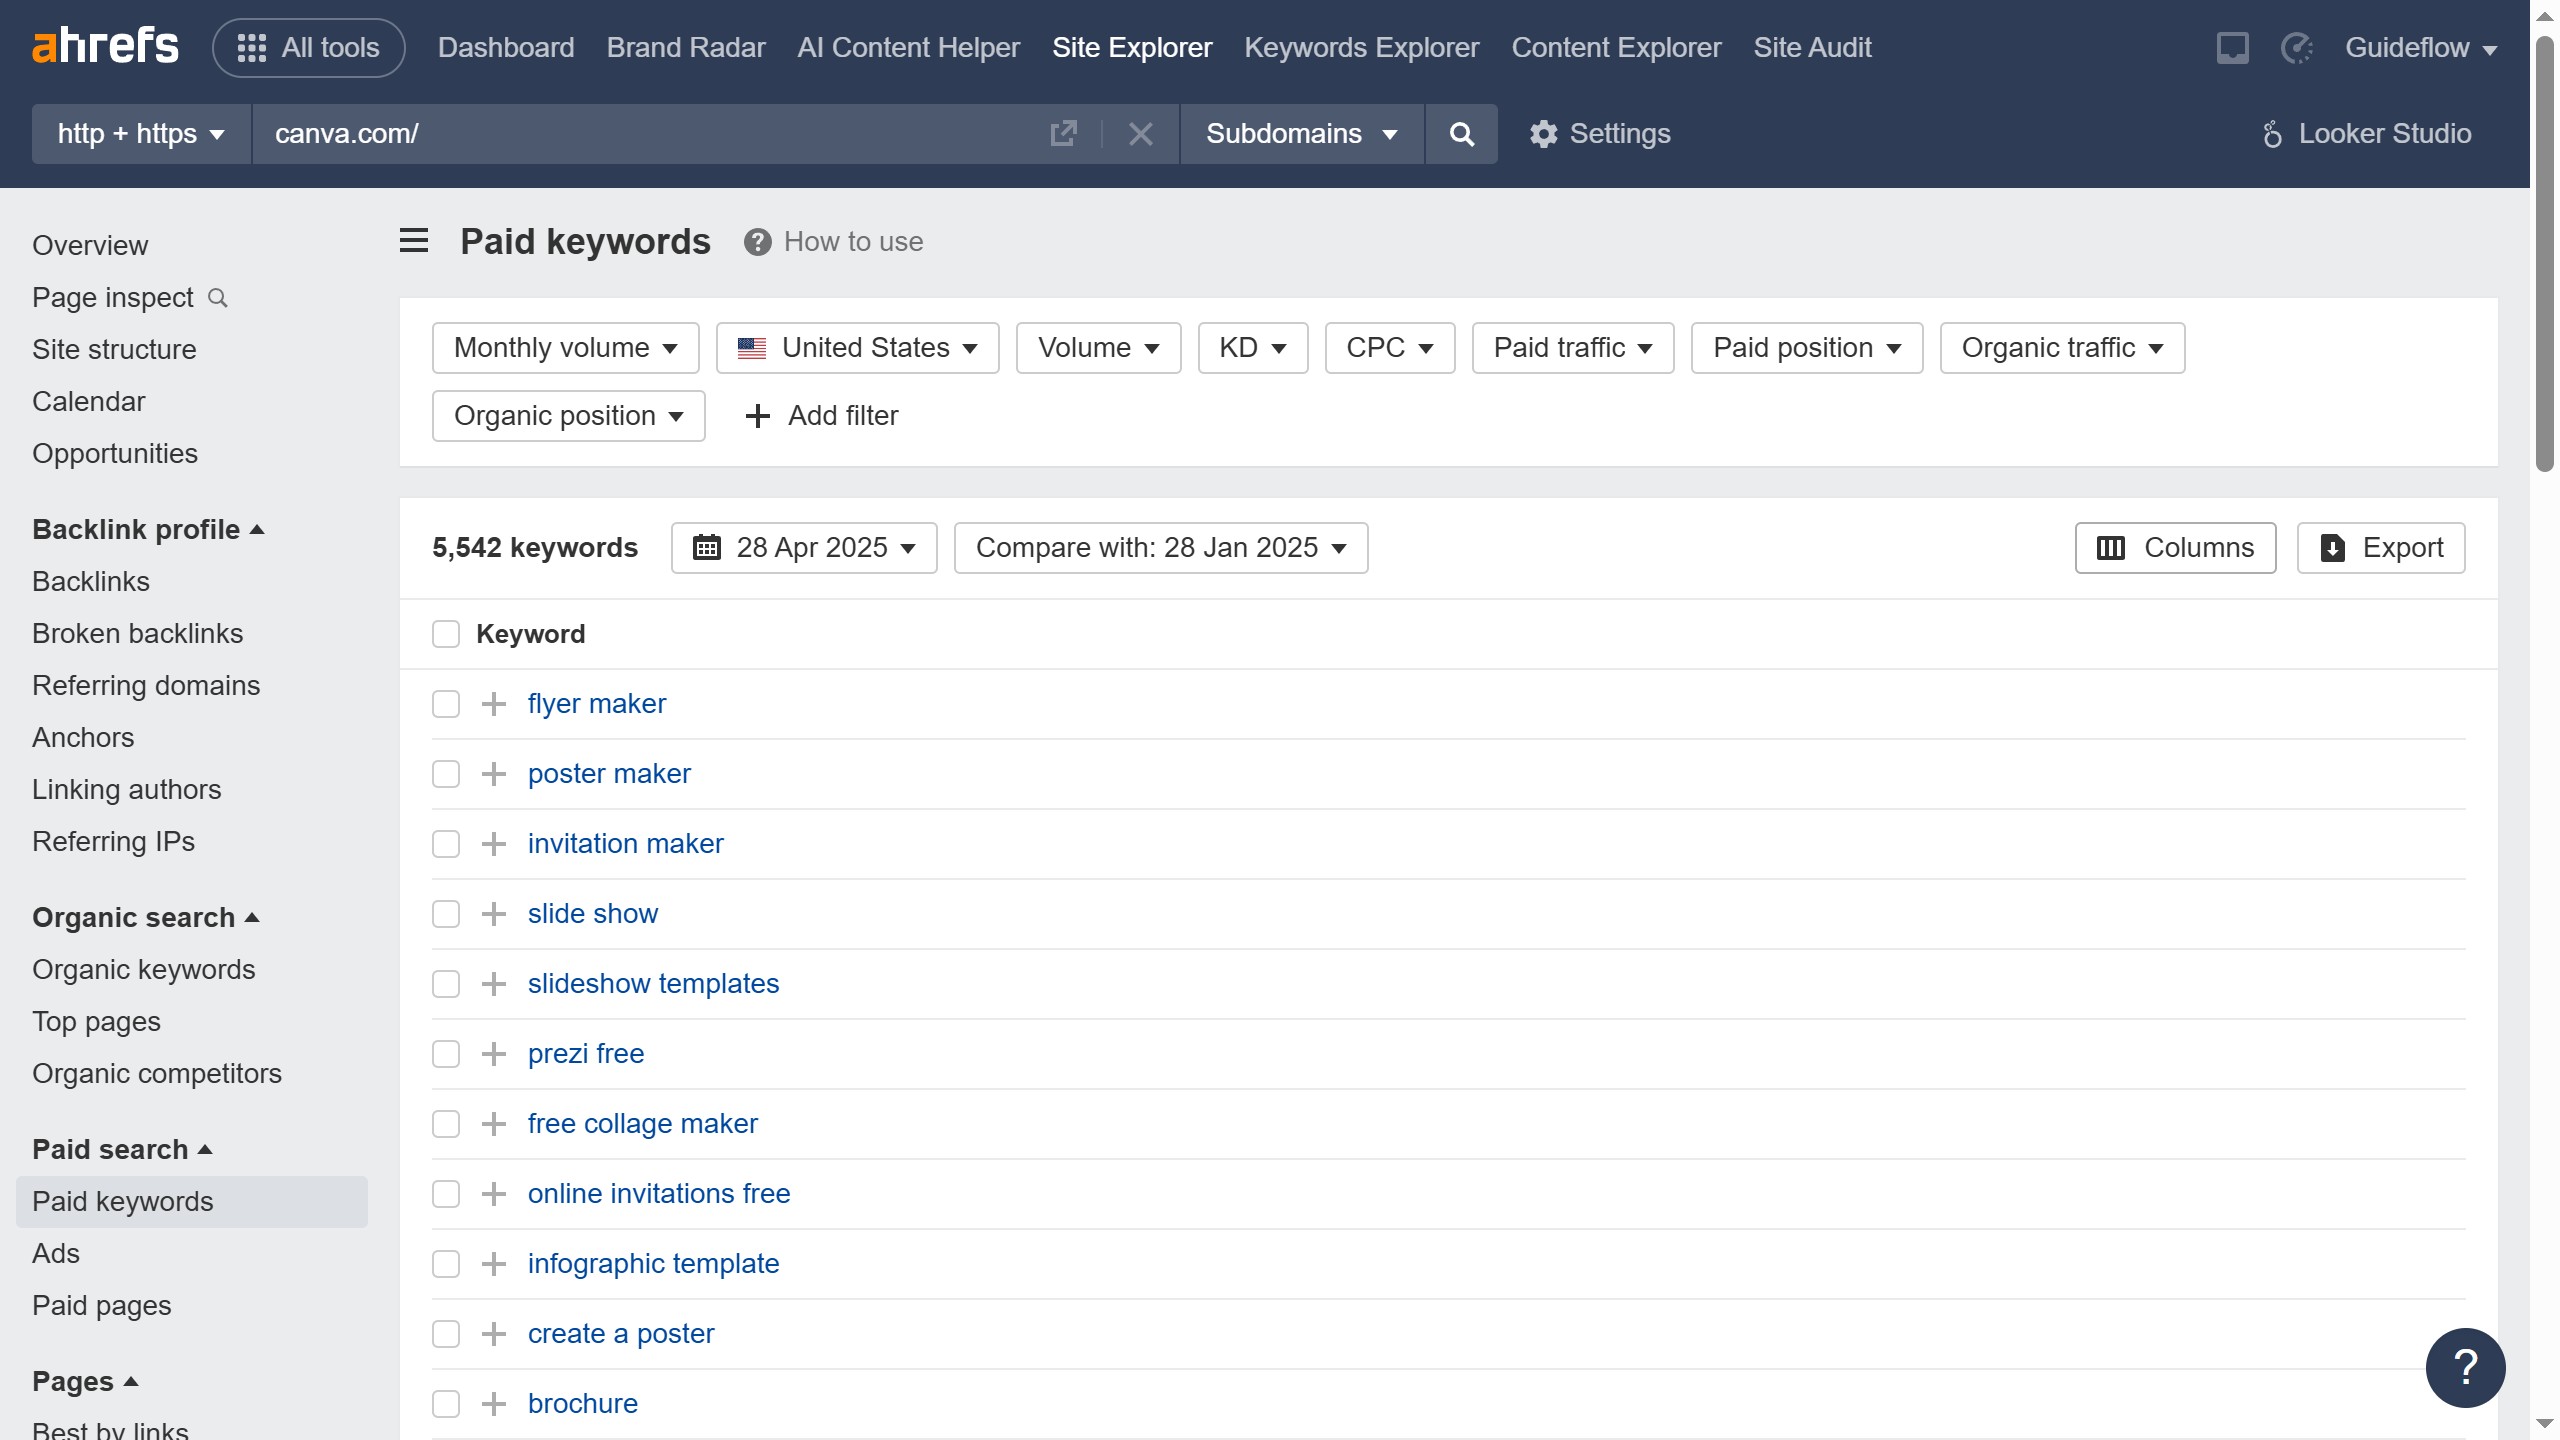Check the select-all Keyword checkbox

(446, 634)
